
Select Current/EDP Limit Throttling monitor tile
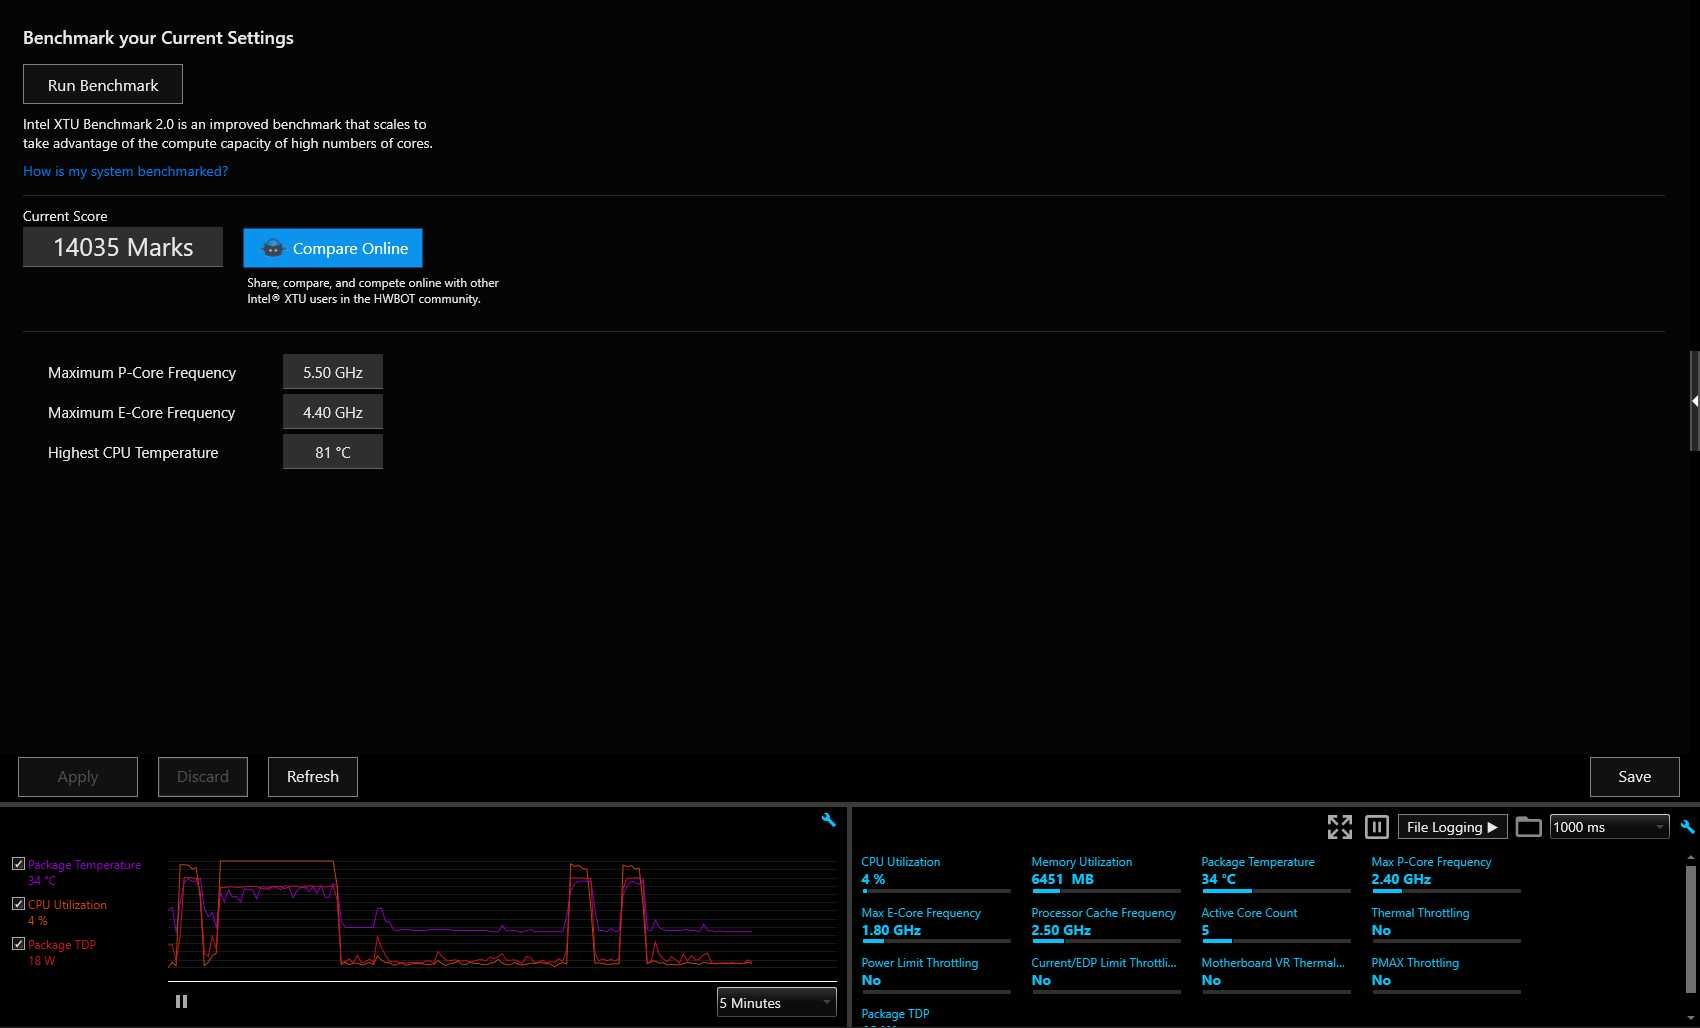[x=1106, y=974]
